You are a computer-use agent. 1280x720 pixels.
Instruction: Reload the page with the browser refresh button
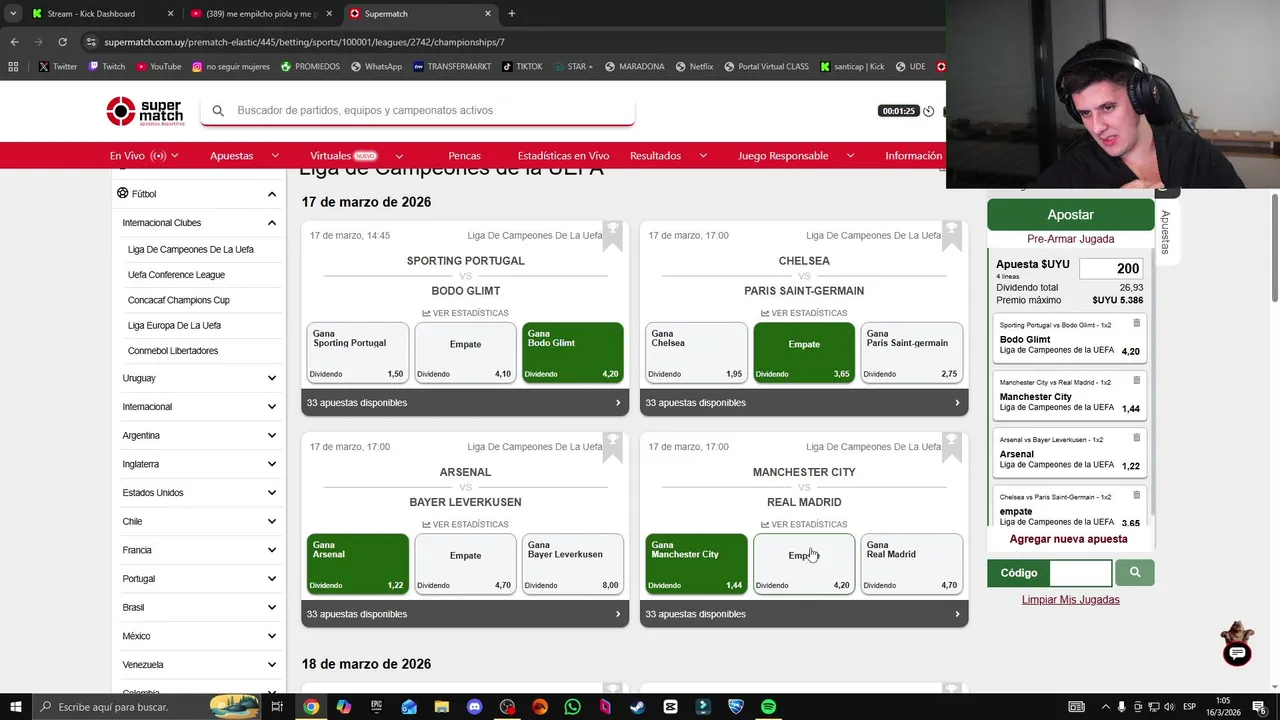point(62,42)
